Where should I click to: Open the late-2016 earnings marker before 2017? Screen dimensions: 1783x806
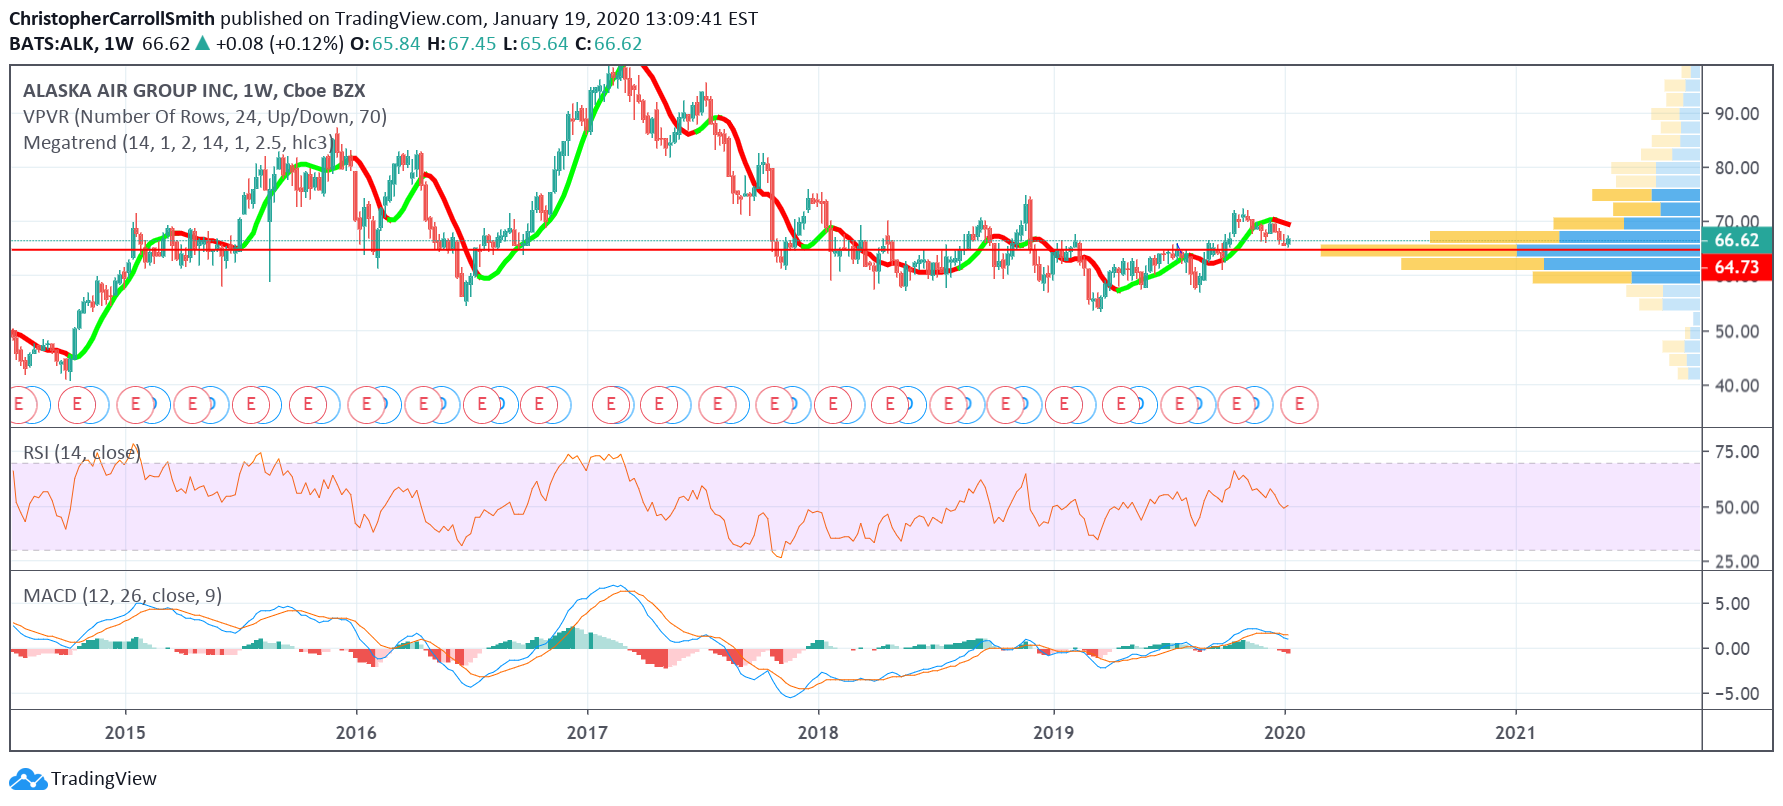pyautogui.click(x=539, y=405)
